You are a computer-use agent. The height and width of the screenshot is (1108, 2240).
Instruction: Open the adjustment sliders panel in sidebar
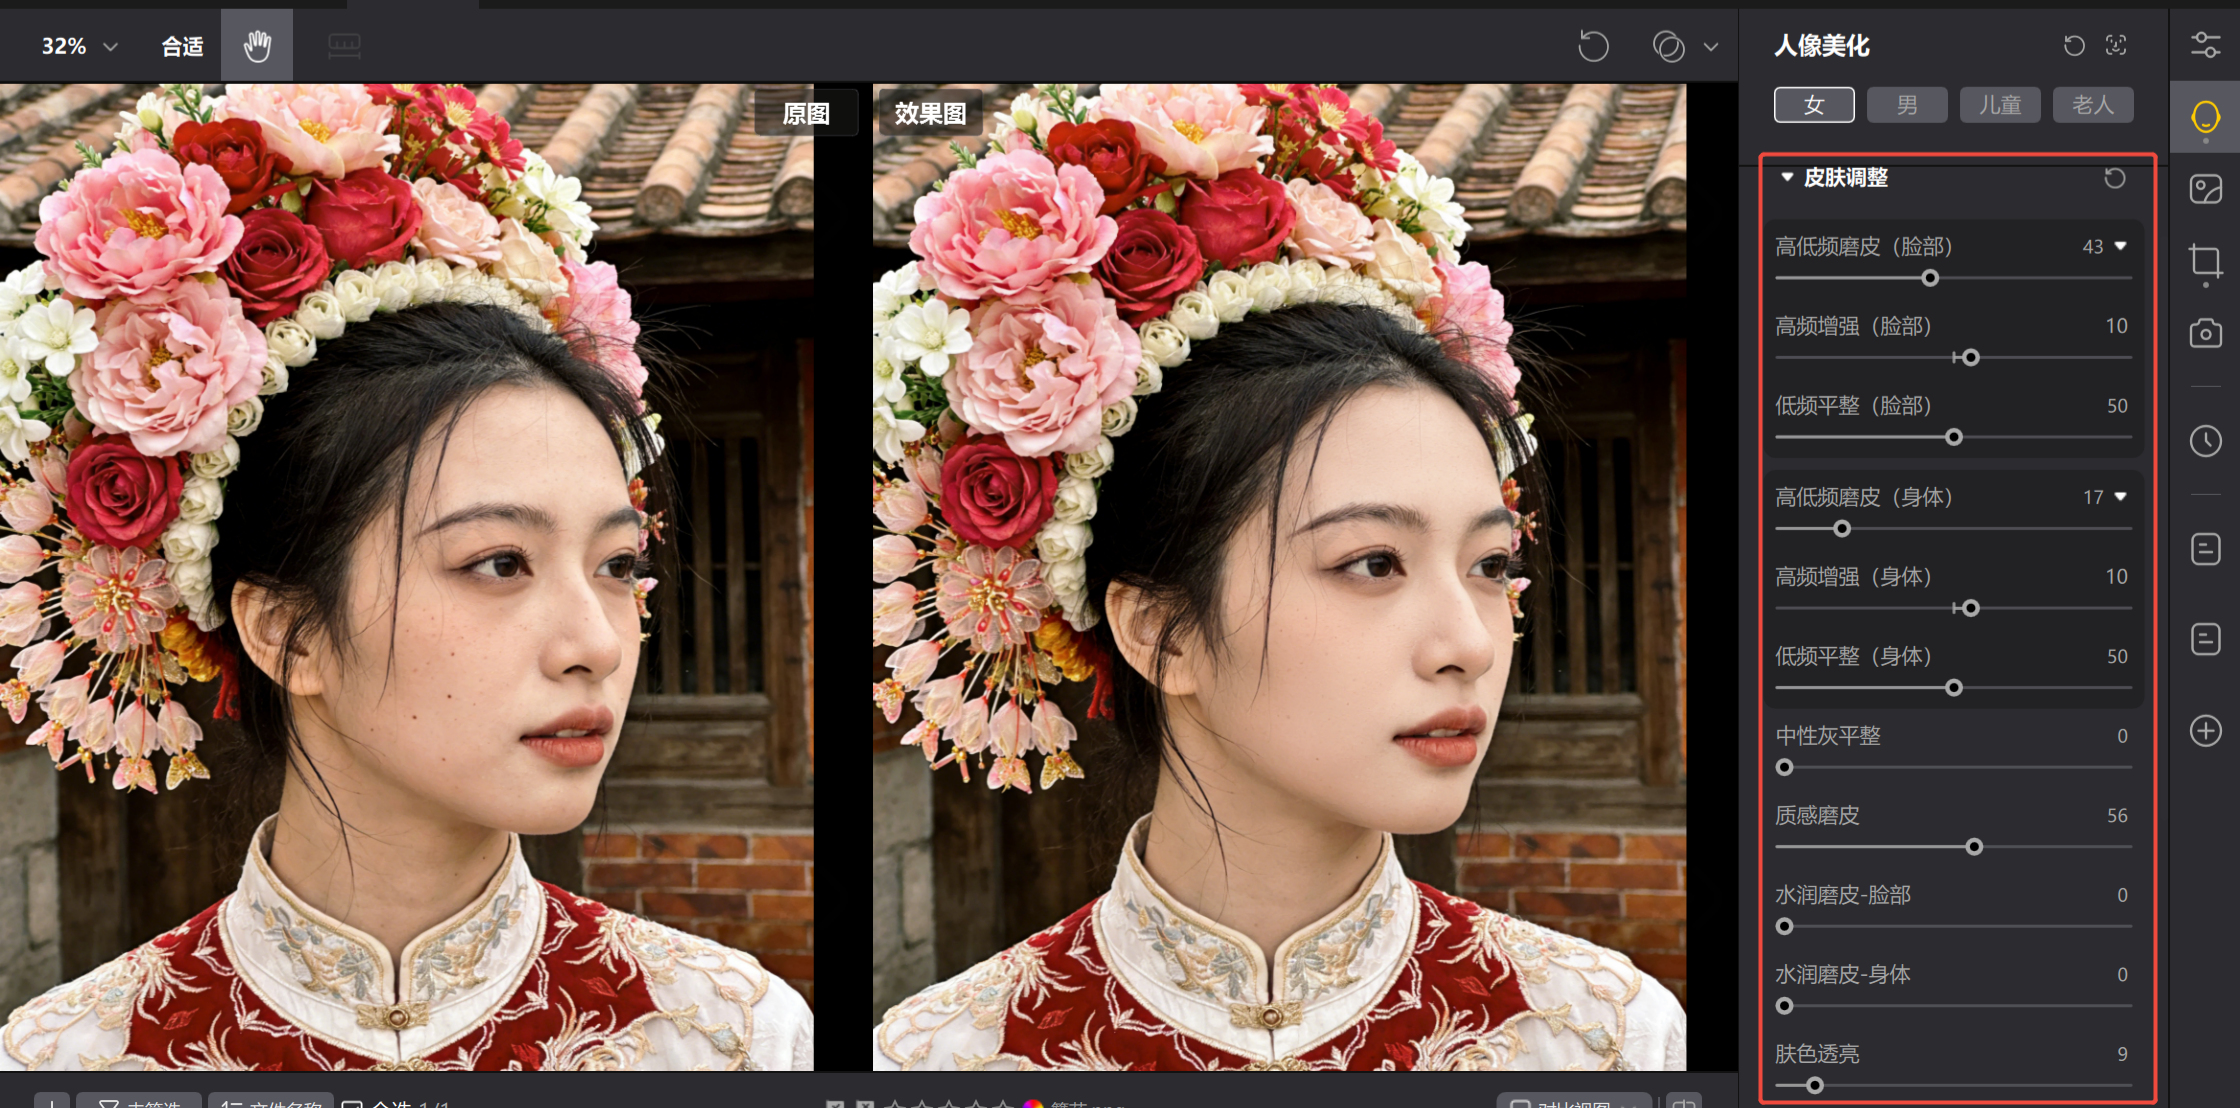click(2205, 45)
